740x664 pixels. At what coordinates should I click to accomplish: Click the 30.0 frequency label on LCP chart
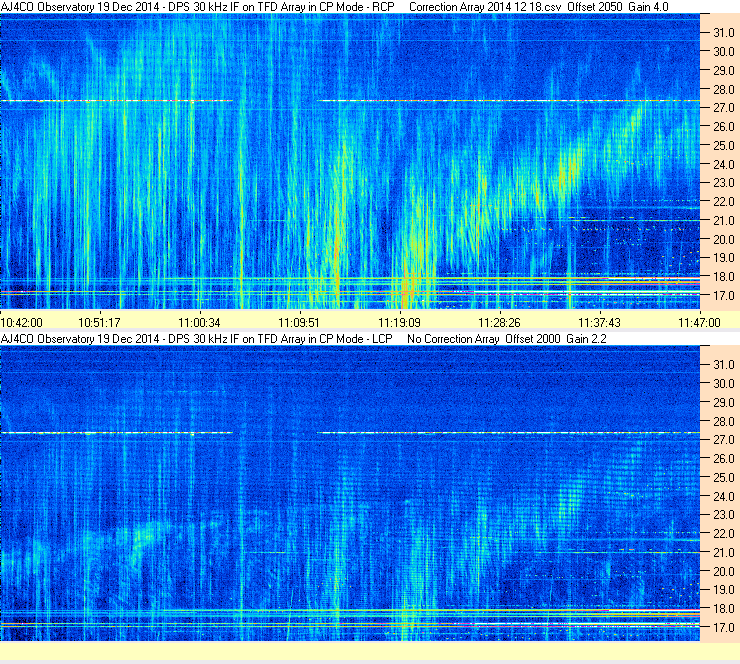coord(723,384)
